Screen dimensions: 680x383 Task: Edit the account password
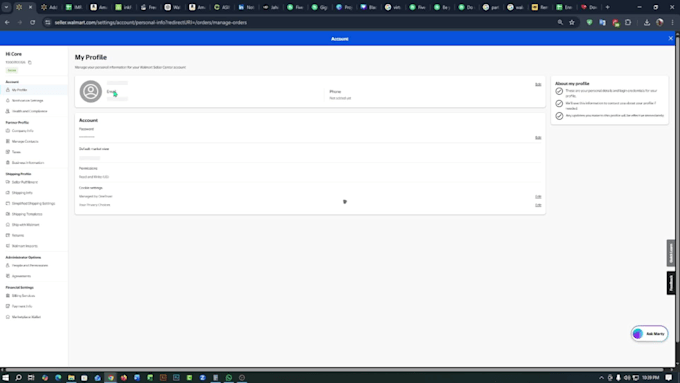[x=538, y=137]
